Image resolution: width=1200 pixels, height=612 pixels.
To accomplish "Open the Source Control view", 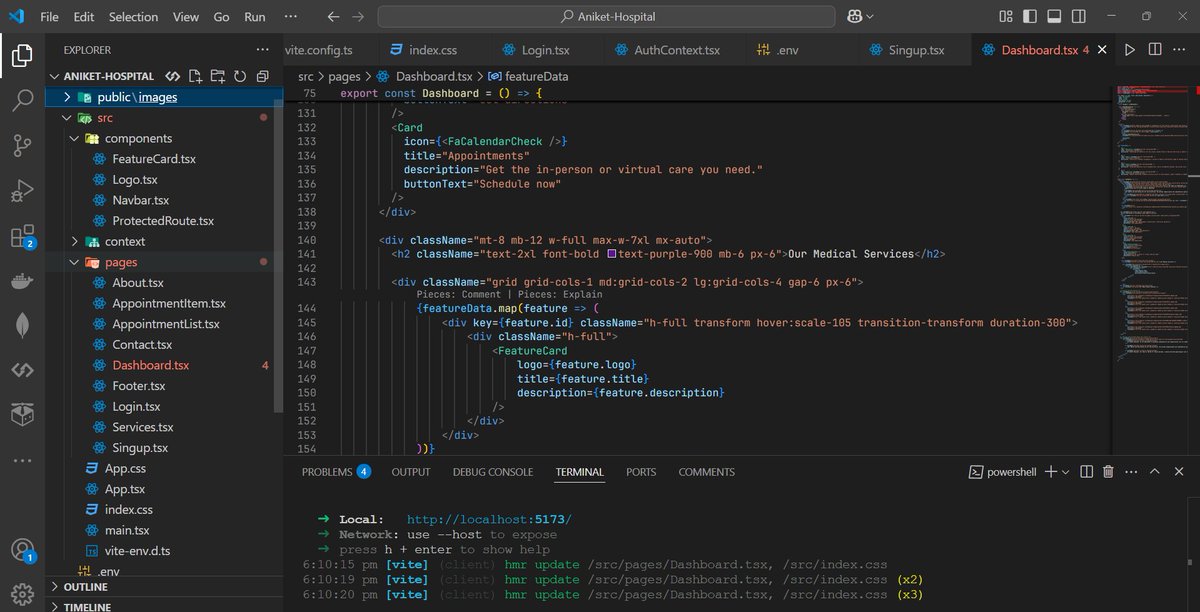I will point(22,145).
